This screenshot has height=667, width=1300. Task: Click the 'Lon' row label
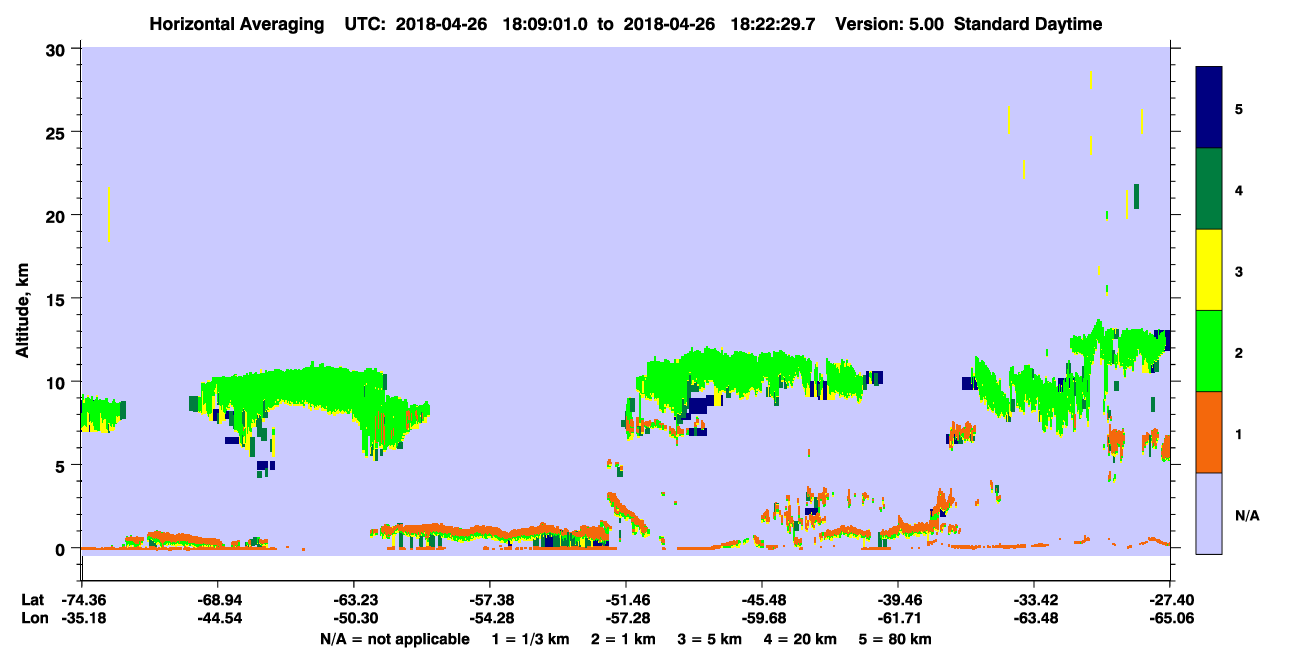[34, 618]
